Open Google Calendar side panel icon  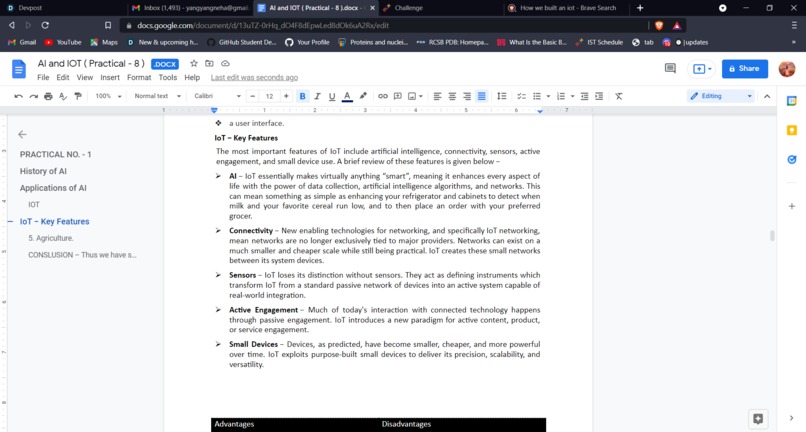click(792, 101)
